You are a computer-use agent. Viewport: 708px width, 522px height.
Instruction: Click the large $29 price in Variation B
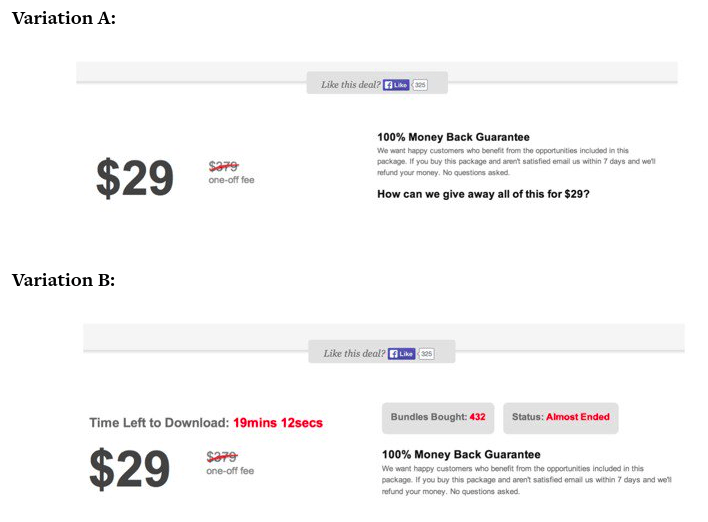click(130, 468)
